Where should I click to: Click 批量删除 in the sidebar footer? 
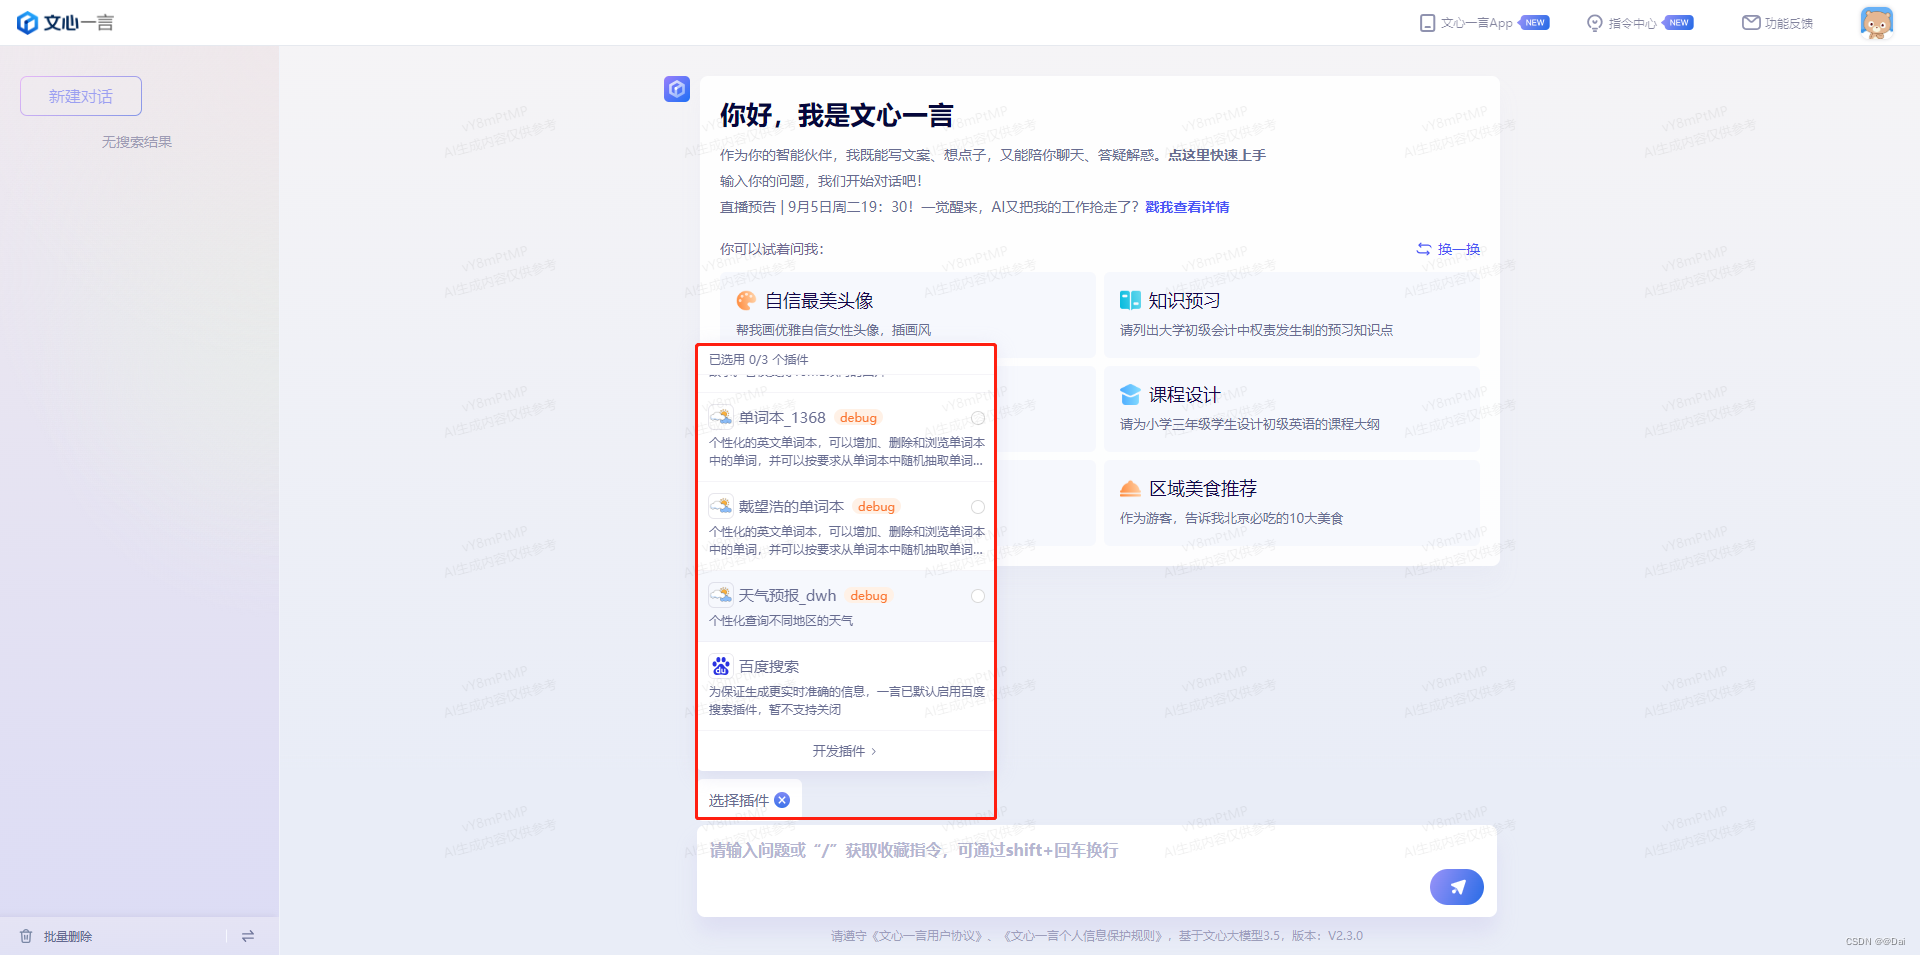pyautogui.click(x=68, y=937)
